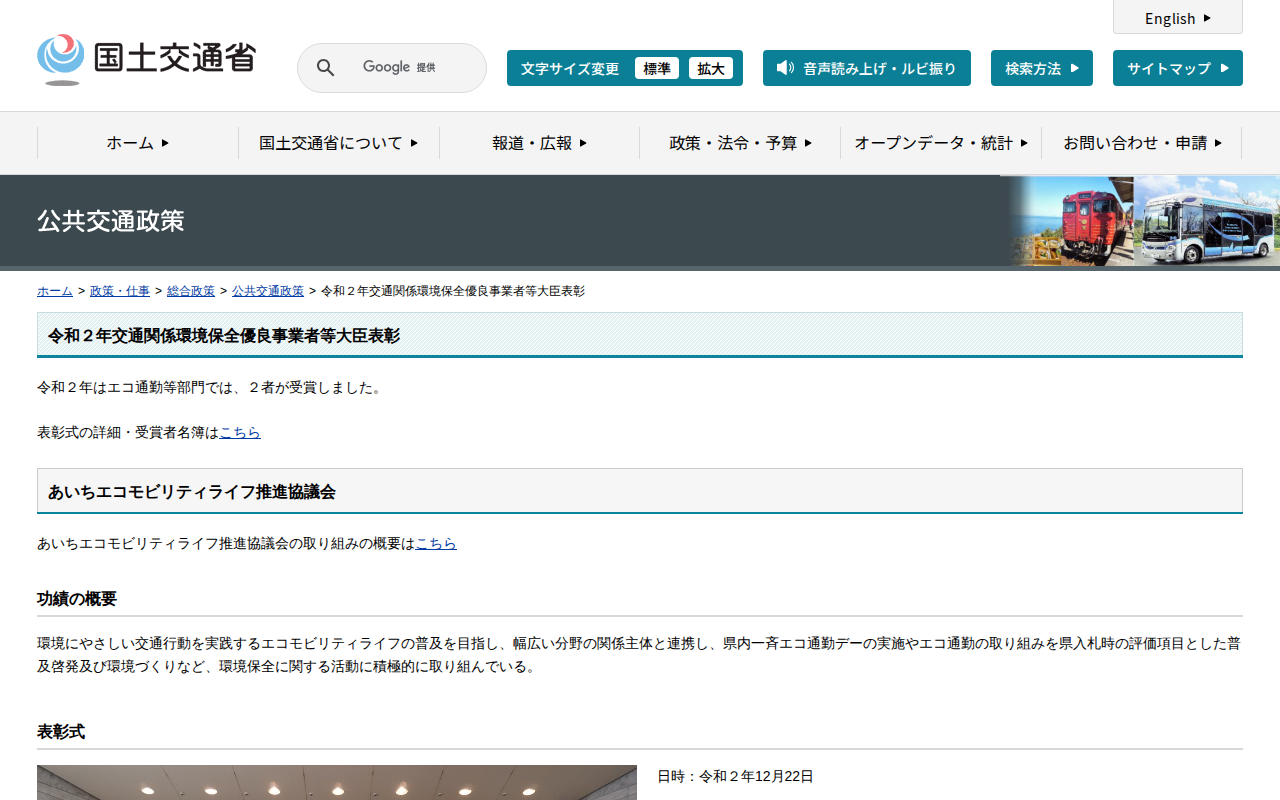Open 検索方法 page

(1042, 68)
